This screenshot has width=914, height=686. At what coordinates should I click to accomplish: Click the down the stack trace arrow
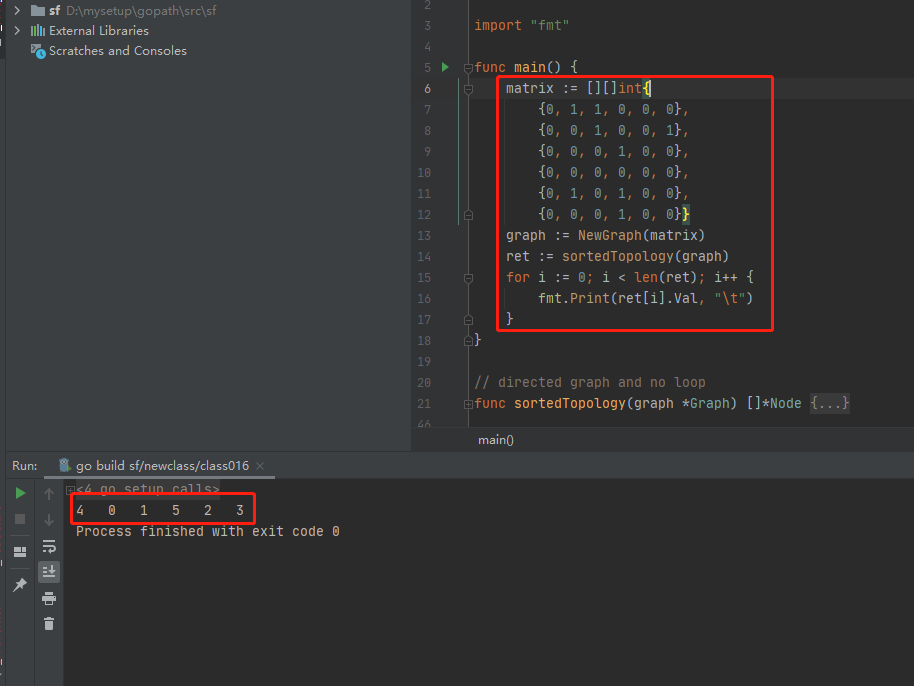49,519
